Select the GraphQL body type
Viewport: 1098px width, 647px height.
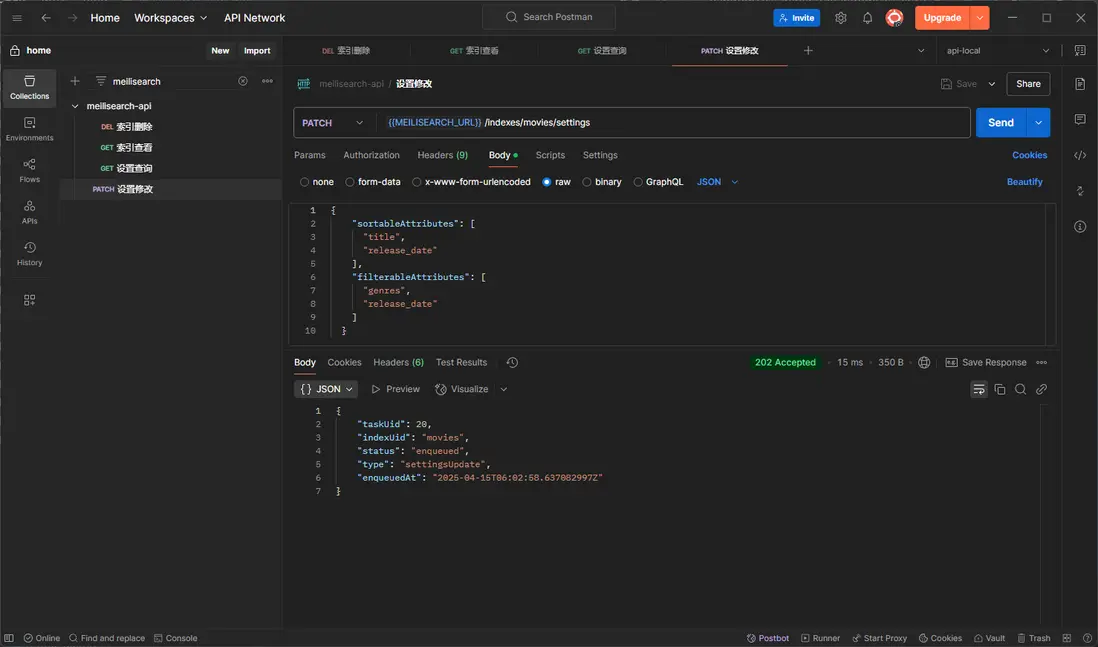tap(658, 182)
